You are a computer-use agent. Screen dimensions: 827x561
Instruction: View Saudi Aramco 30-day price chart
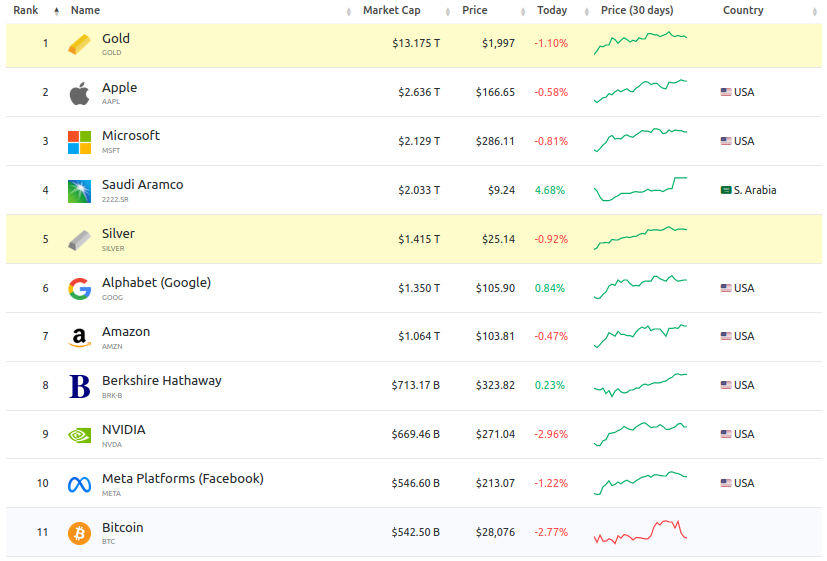tap(640, 189)
